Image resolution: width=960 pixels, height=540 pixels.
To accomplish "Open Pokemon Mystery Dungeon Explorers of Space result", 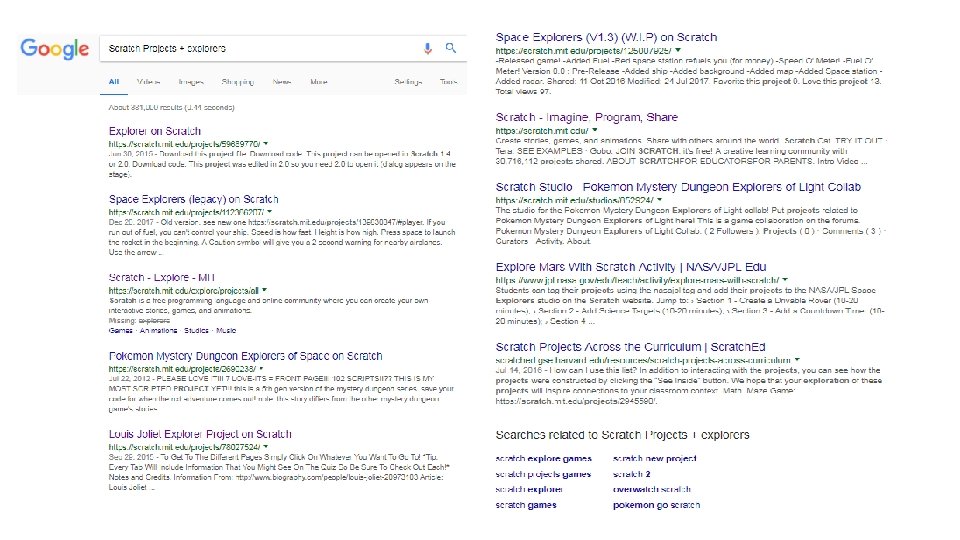I will point(246,356).
